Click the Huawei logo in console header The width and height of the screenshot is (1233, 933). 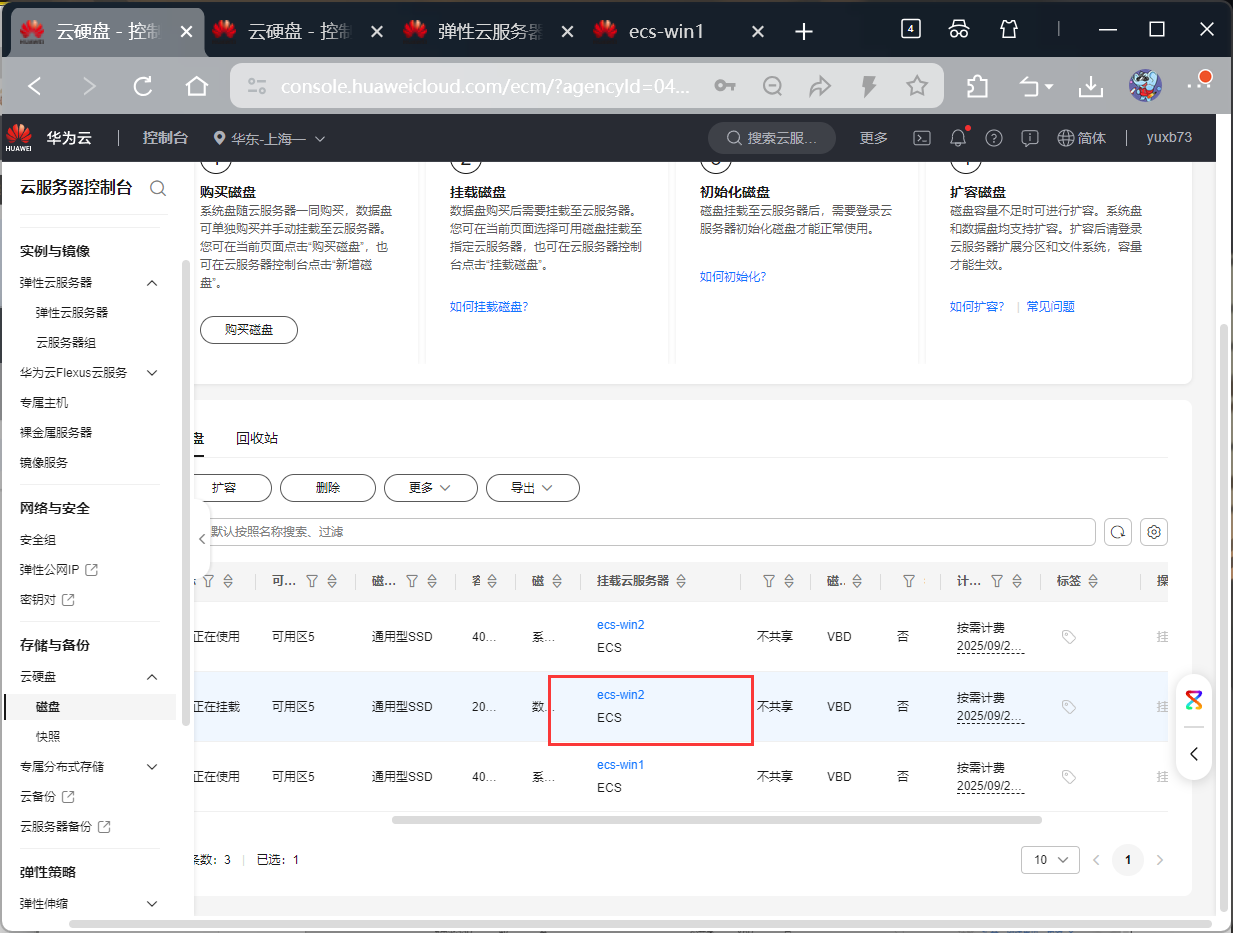click(19, 138)
